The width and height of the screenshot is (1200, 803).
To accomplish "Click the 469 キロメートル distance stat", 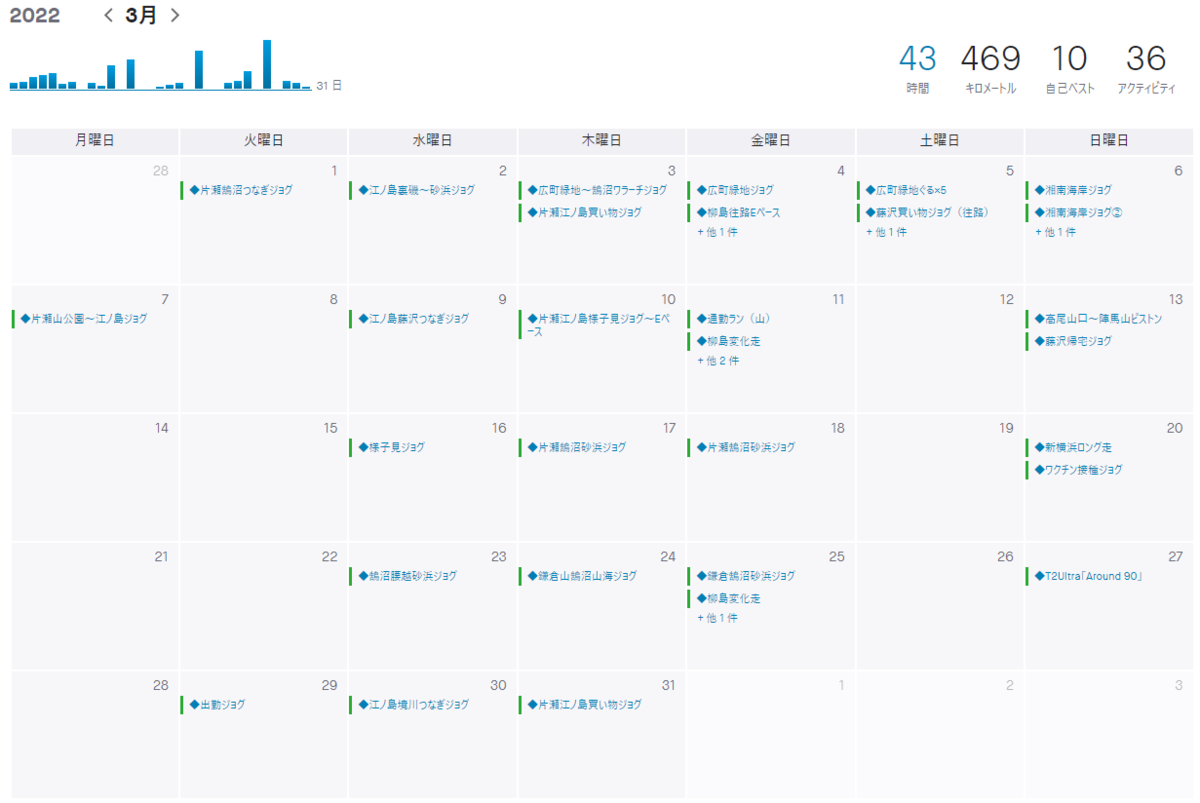I will pos(991,69).
